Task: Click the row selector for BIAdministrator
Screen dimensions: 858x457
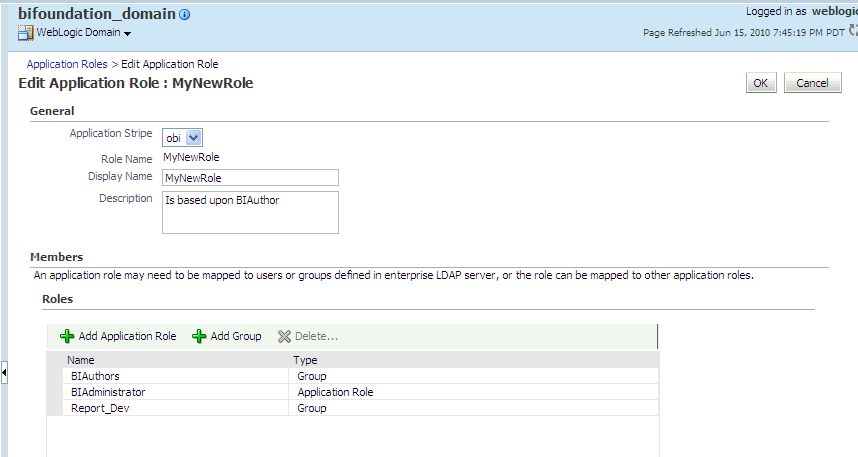Action: pos(55,392)
